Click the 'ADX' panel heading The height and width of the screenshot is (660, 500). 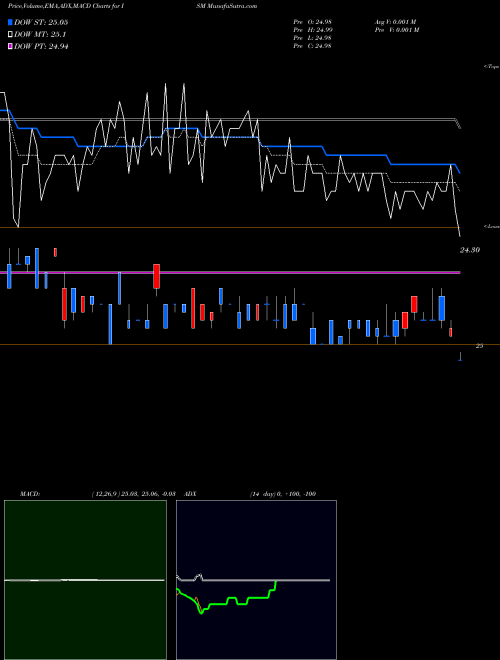(x=190, y=494)
